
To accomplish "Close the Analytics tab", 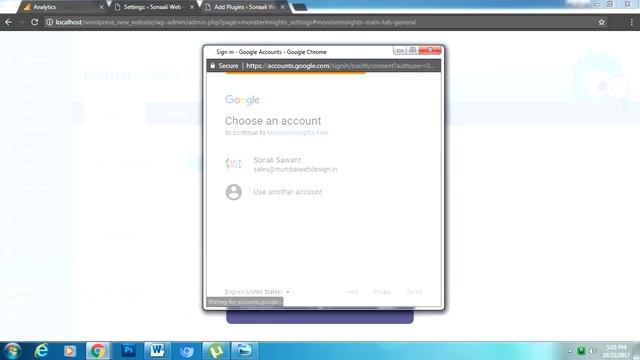I will 101,7.
